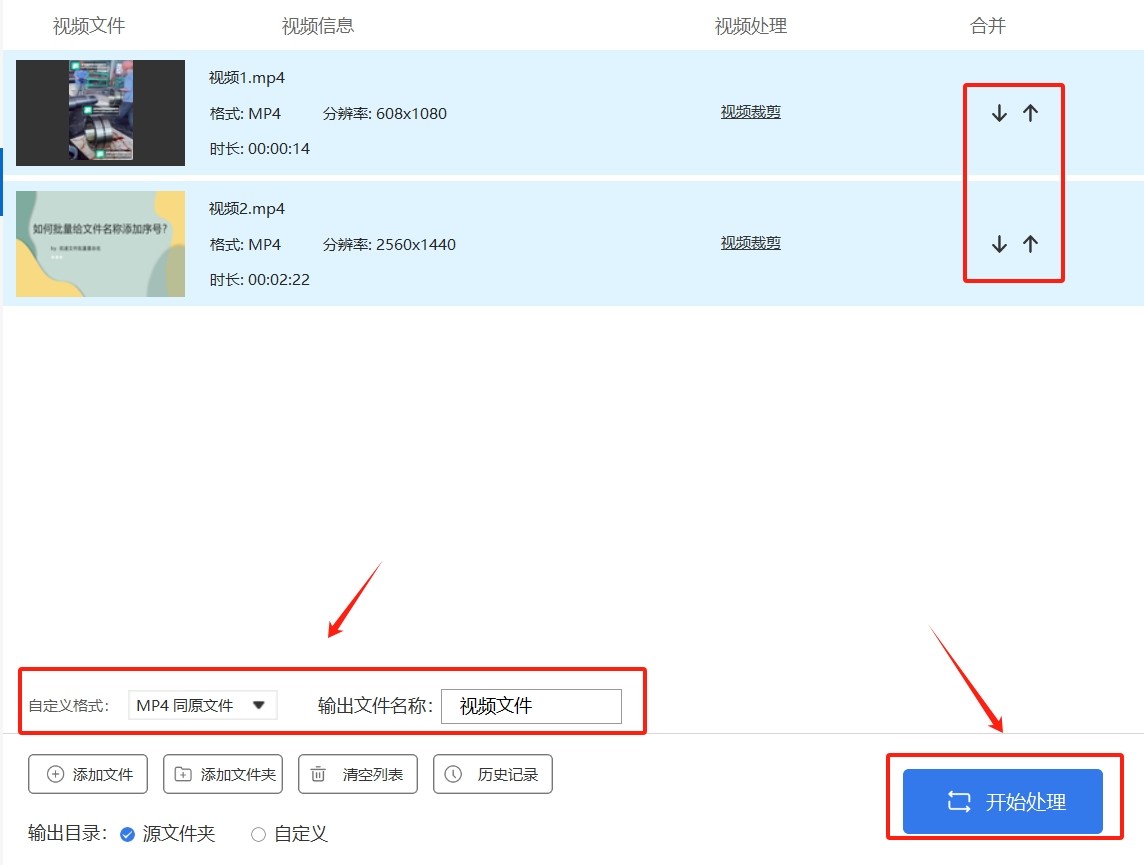Click the folder icon on 添加文件夹
The width and height of the screenshot is (1144, 865).
[x=183, y=774]
